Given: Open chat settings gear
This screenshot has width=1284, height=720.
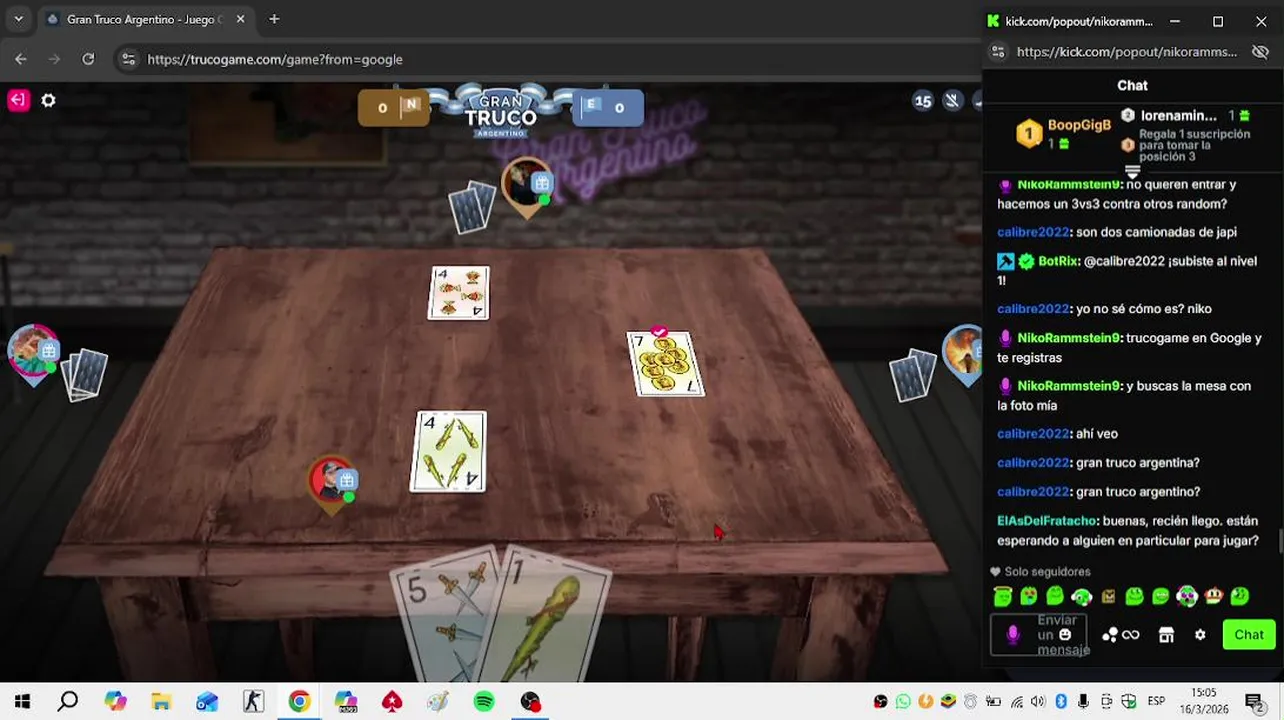Looking at the screenshot, I should [1200, 635].
